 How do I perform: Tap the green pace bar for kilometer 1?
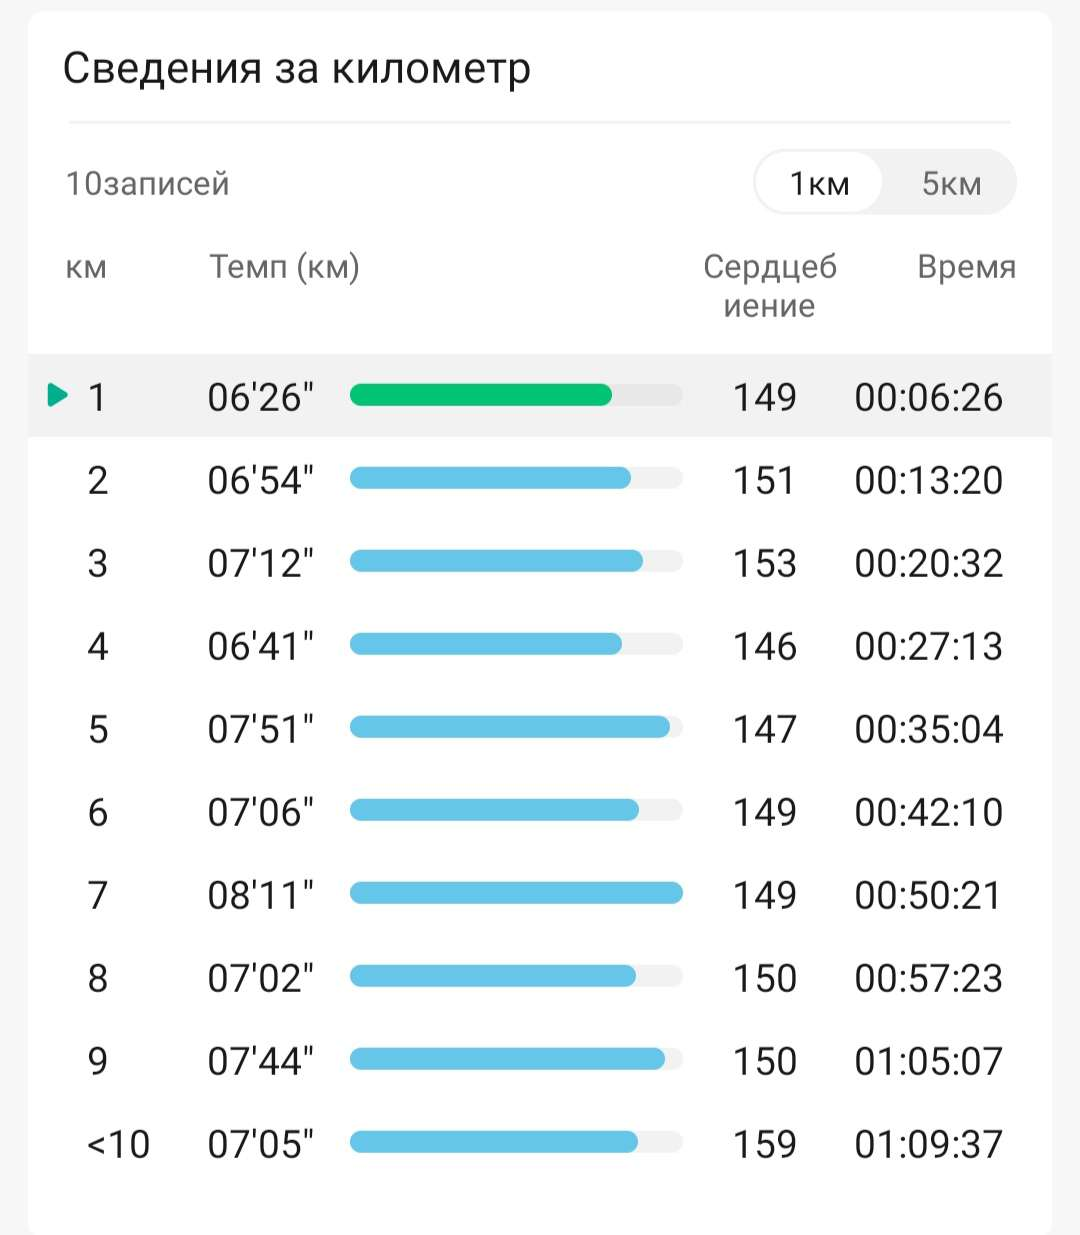(x=481, y=395)
